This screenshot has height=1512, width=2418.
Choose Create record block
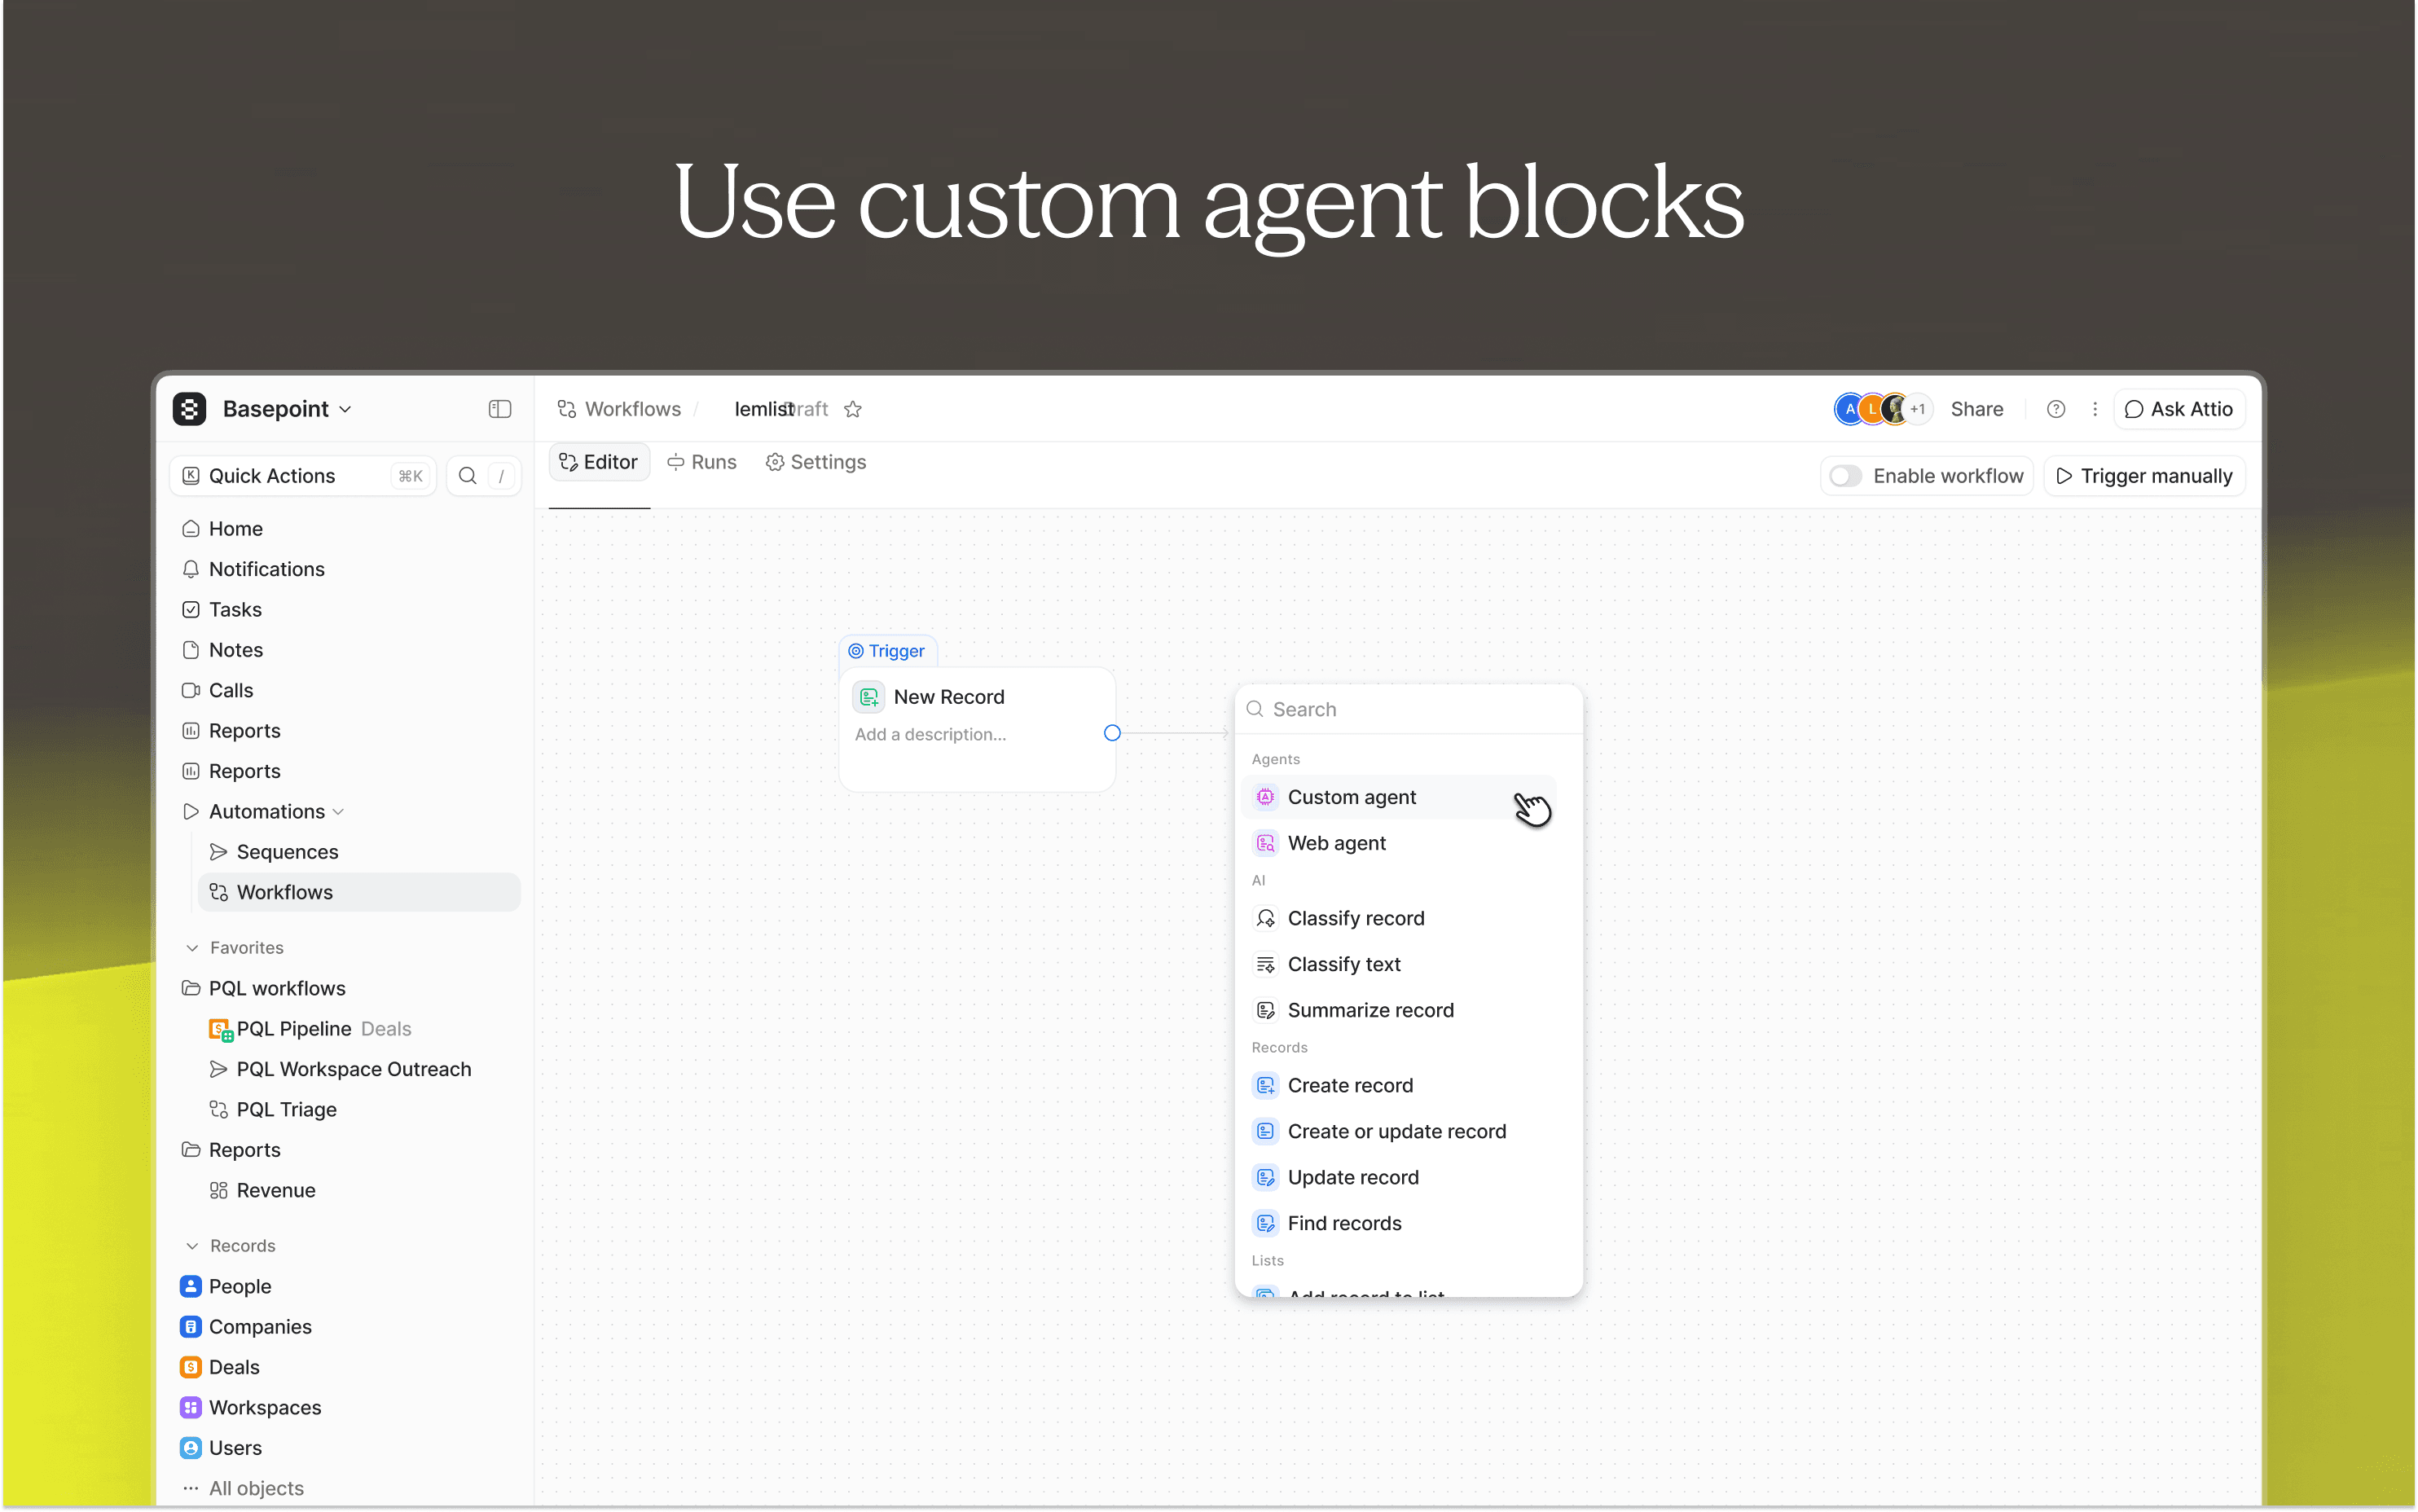click(1398, 1085)
